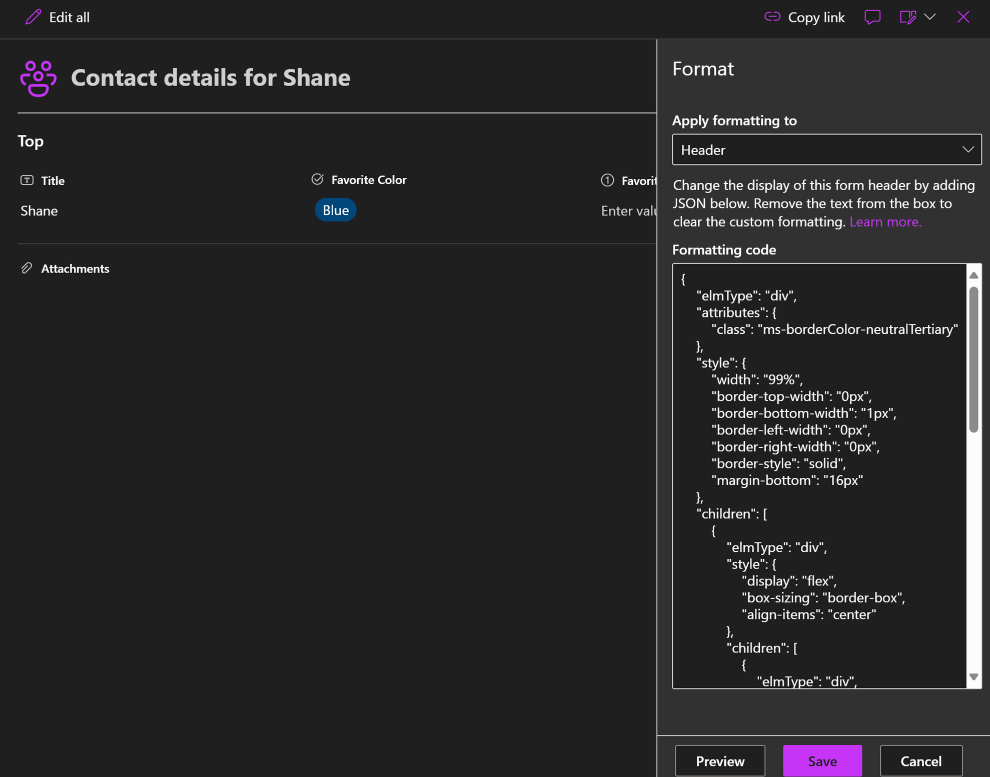Click the Title field text icon
This screenshot has height=777, width=990.
point(27,181)
